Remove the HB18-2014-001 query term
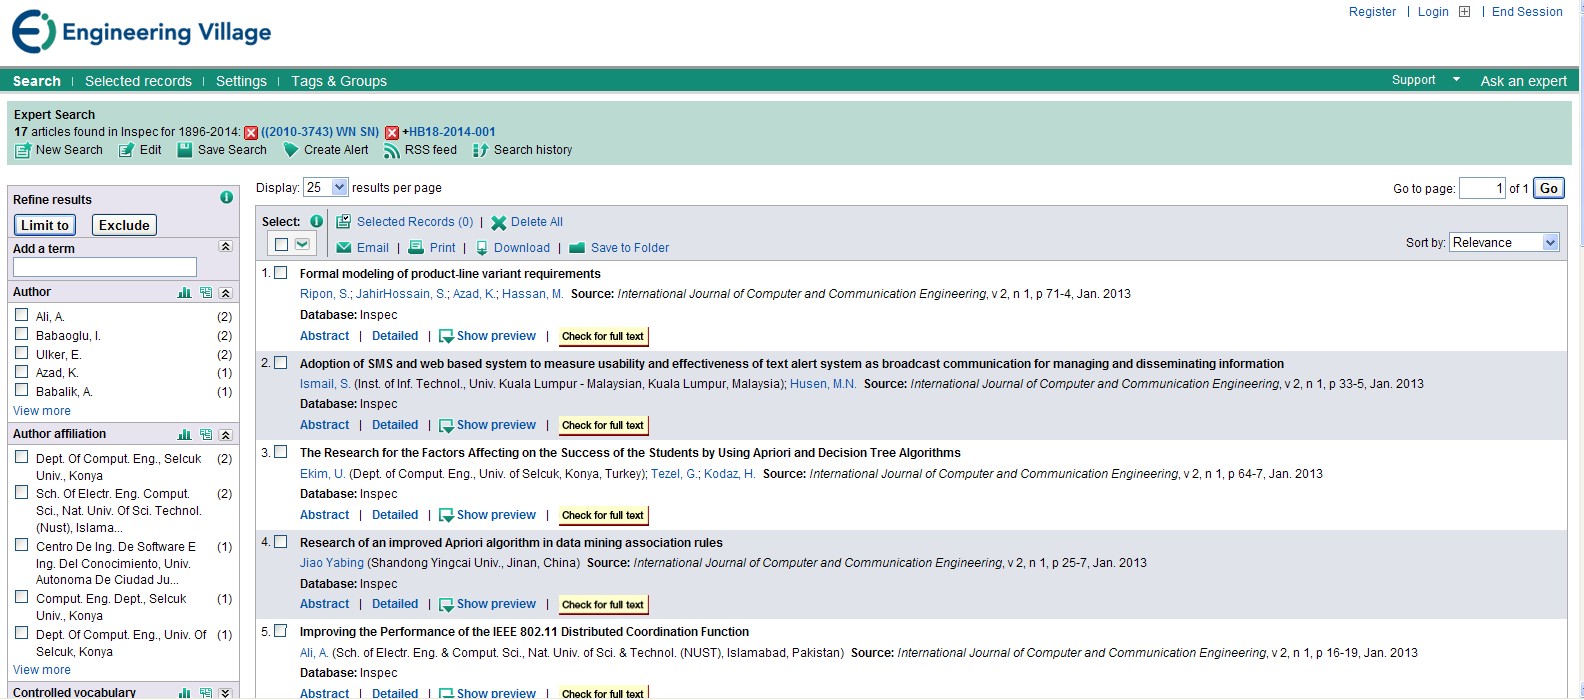Image resolution: width=1584 pixels, height=700 pixels. tap(392, 132)
